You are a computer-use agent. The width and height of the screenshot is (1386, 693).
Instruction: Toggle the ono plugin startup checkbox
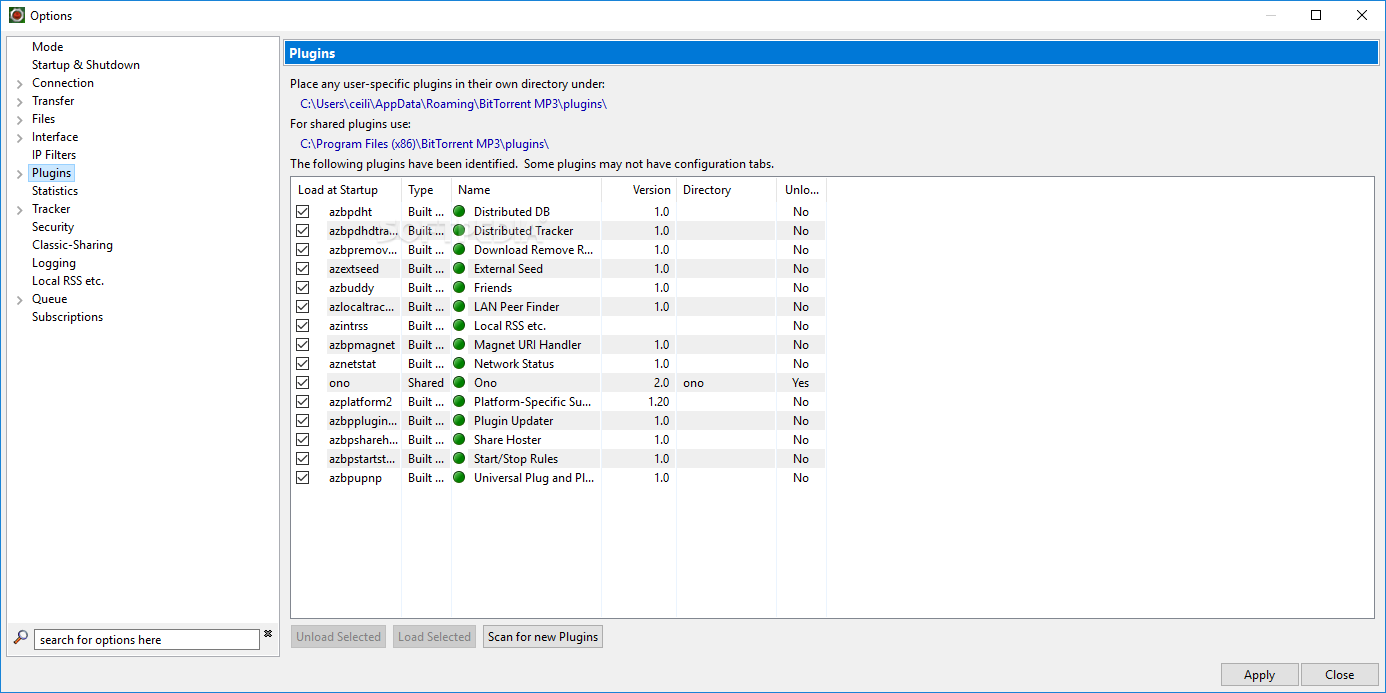click(x=303, y=383)
